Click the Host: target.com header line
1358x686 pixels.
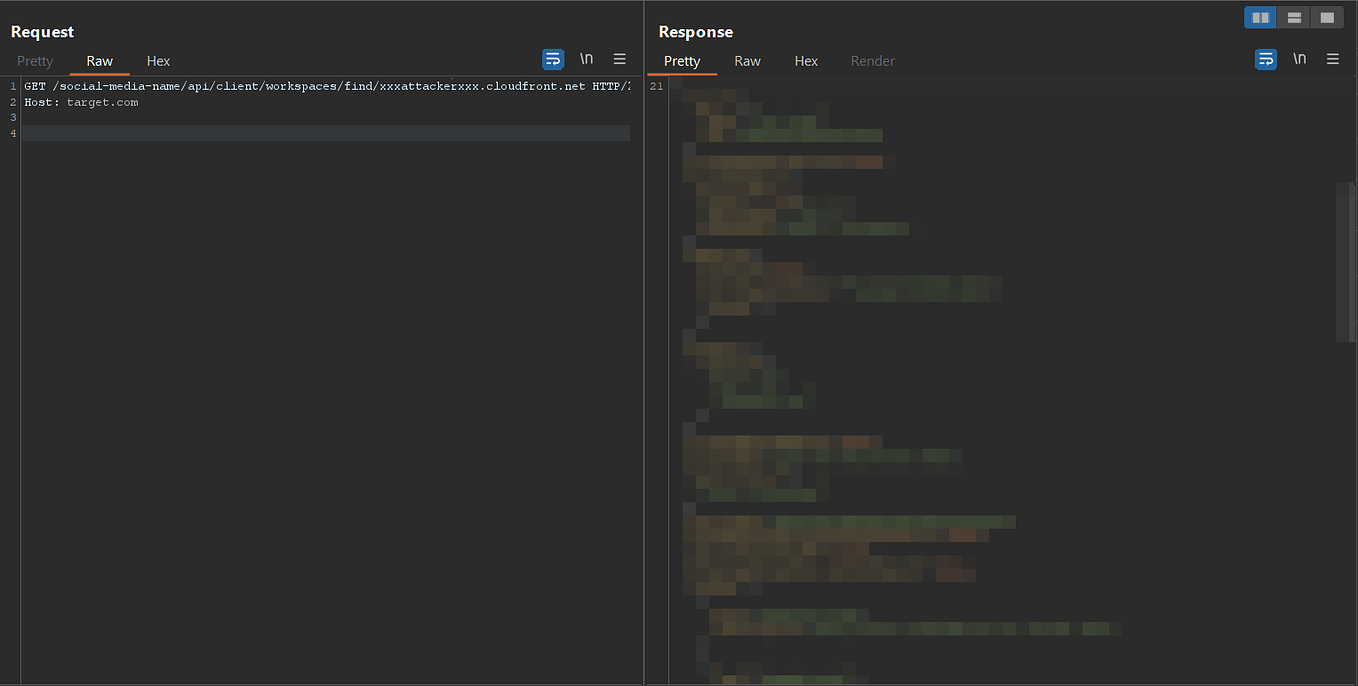click(x=83, y=102)
